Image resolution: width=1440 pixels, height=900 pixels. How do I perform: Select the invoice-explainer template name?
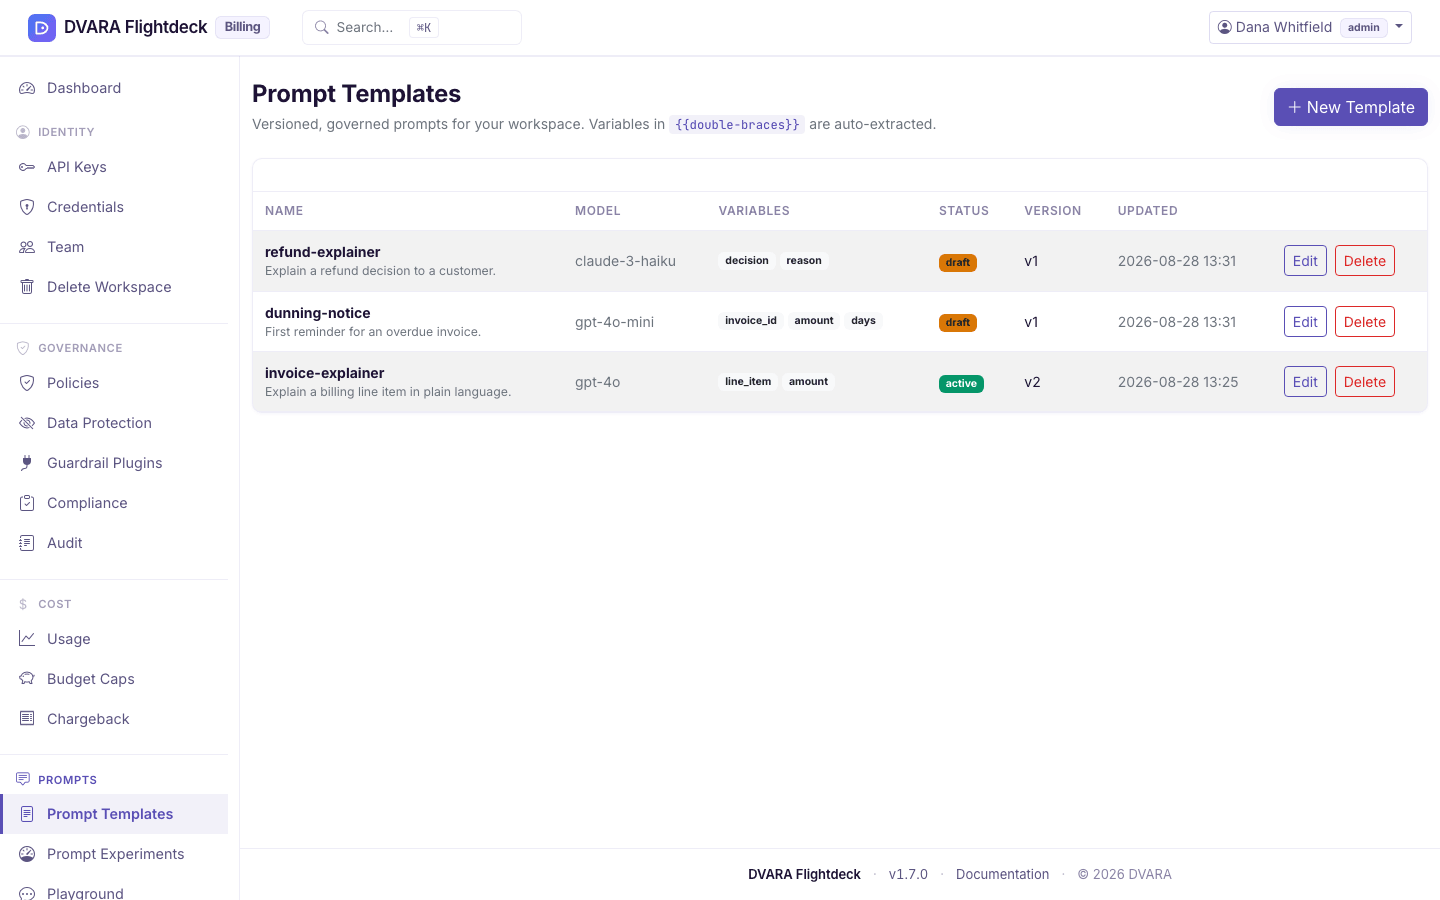(x=324, y=373)
